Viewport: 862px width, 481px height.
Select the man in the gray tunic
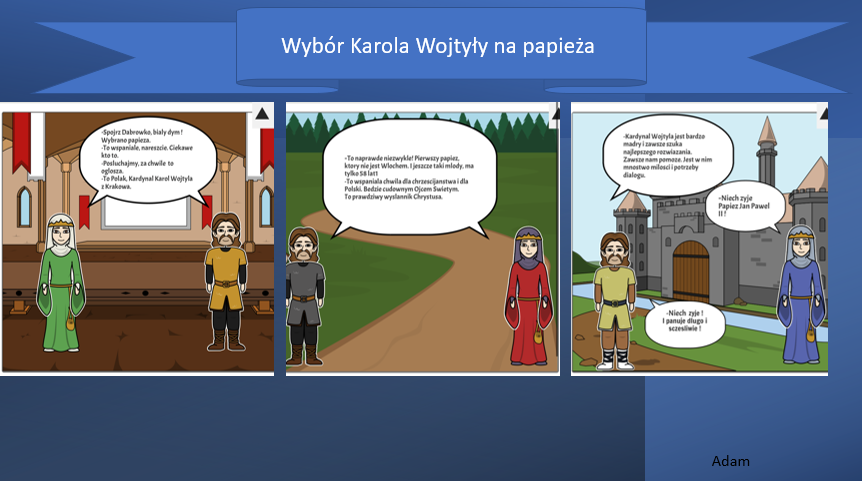point(304,296)
